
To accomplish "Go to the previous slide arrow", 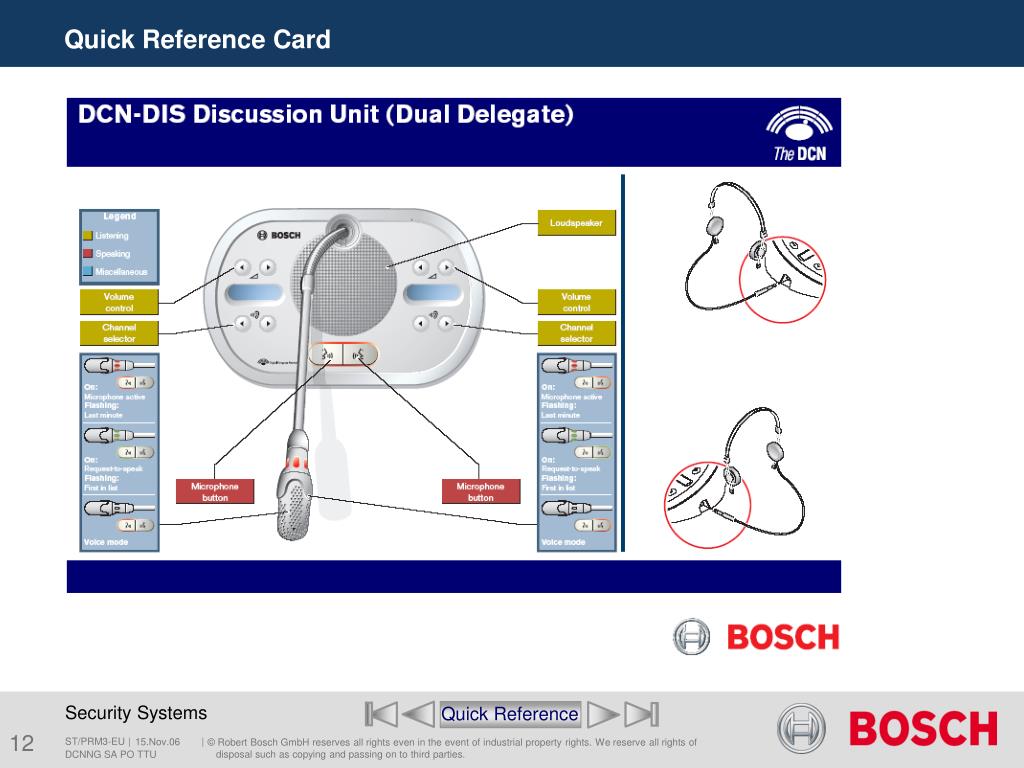I will click(x=418, y=714).
